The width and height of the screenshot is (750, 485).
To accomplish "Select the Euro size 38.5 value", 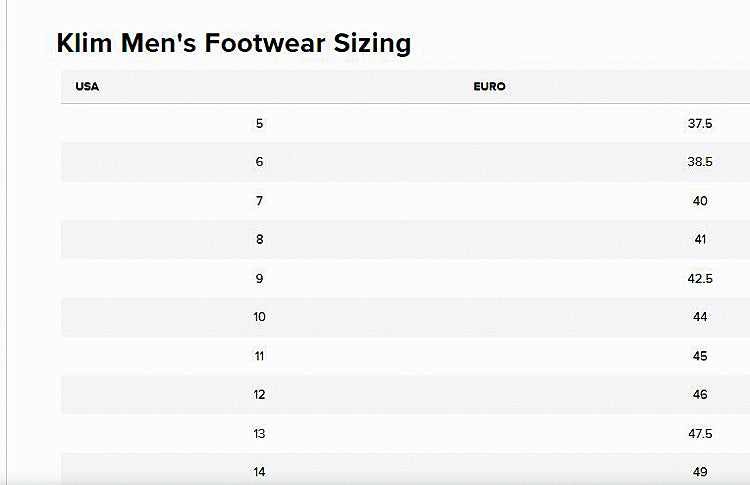I will (700, 162).
